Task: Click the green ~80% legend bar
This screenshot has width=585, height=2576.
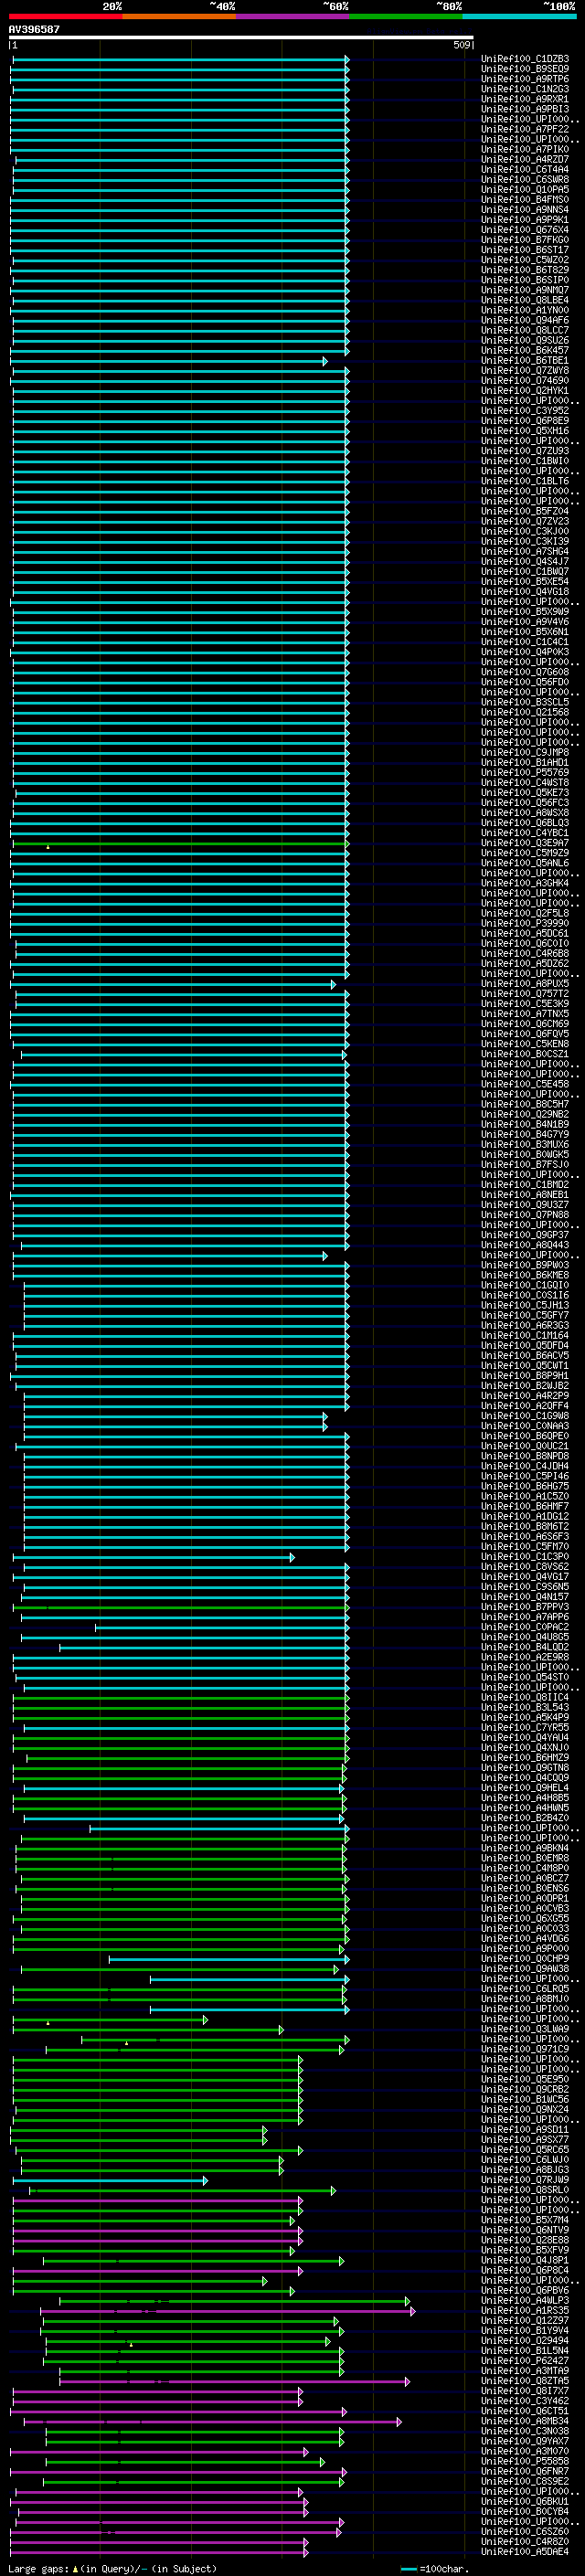Action: [406, 16]
